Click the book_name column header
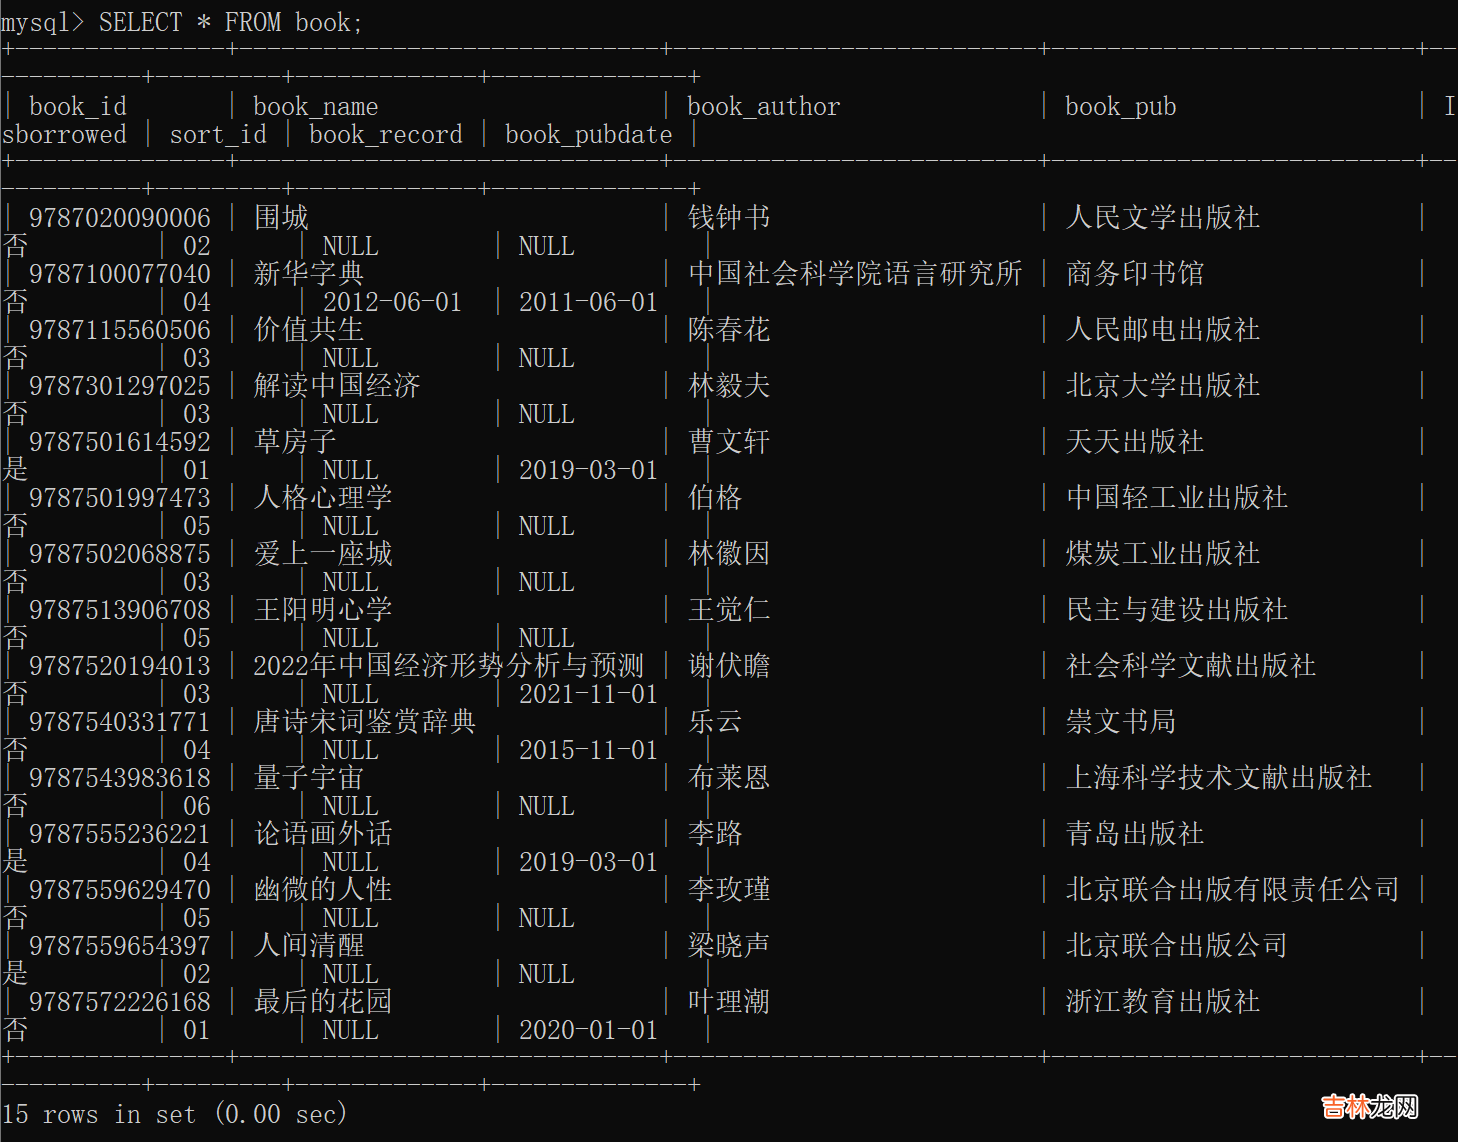 coord(316,106)
